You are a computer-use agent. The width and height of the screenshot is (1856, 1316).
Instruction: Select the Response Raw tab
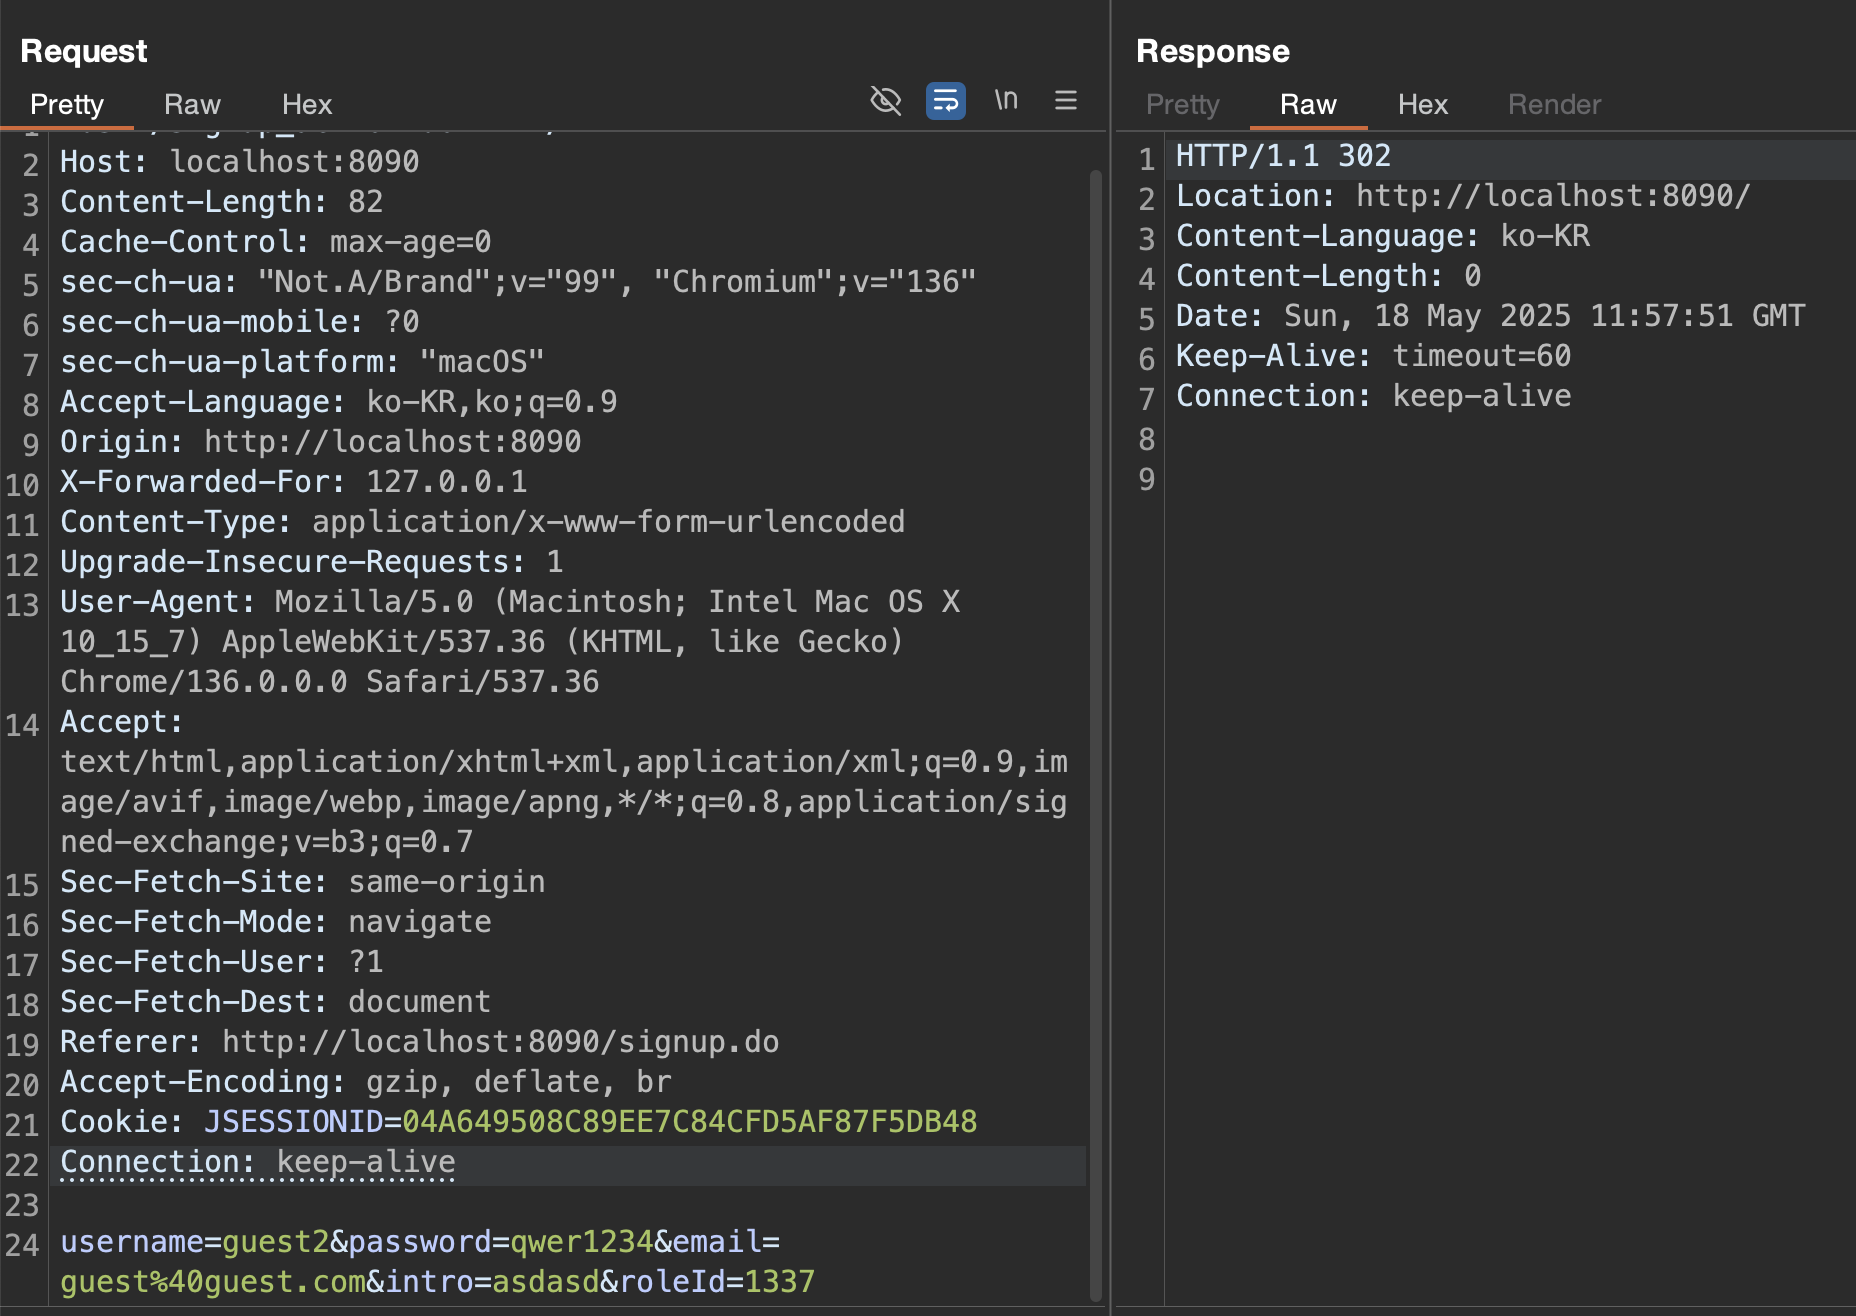pos(1308,104)
